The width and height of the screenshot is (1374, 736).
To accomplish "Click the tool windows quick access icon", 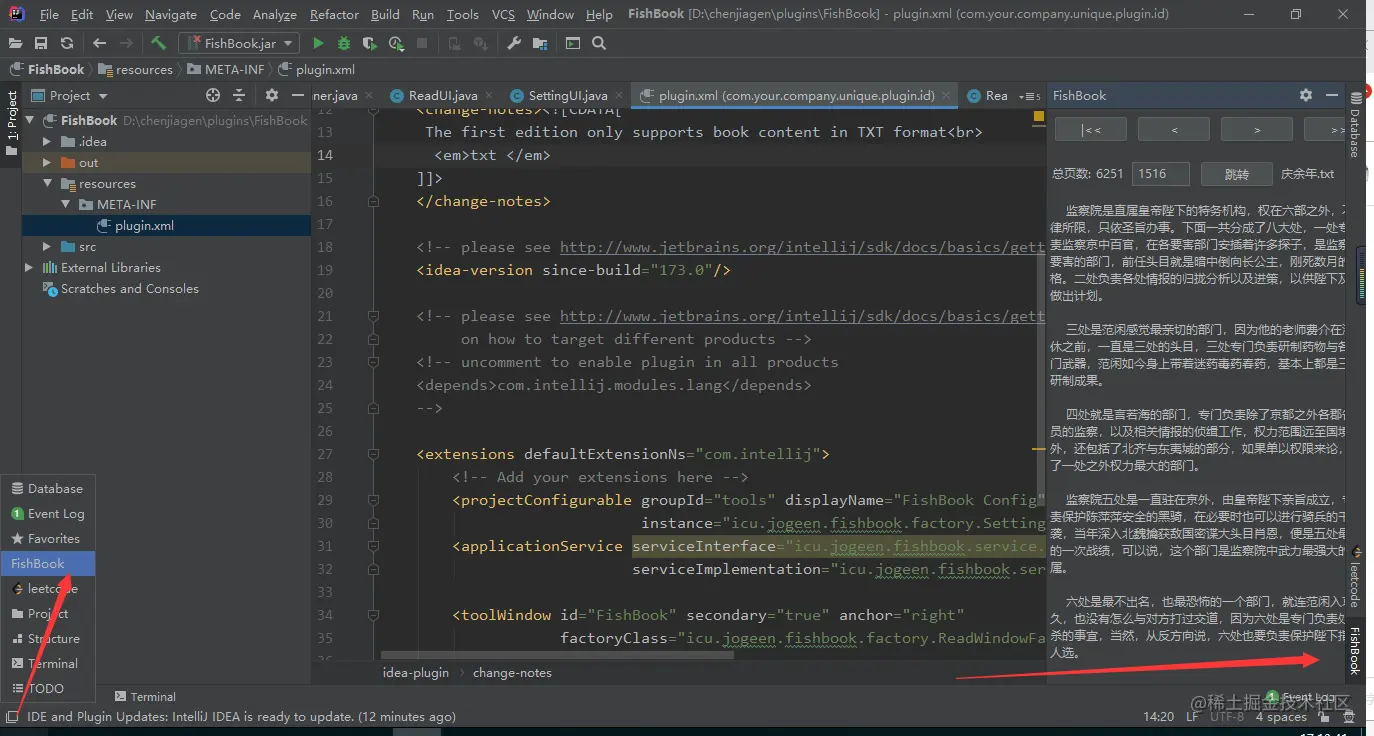I will (12, 716).
